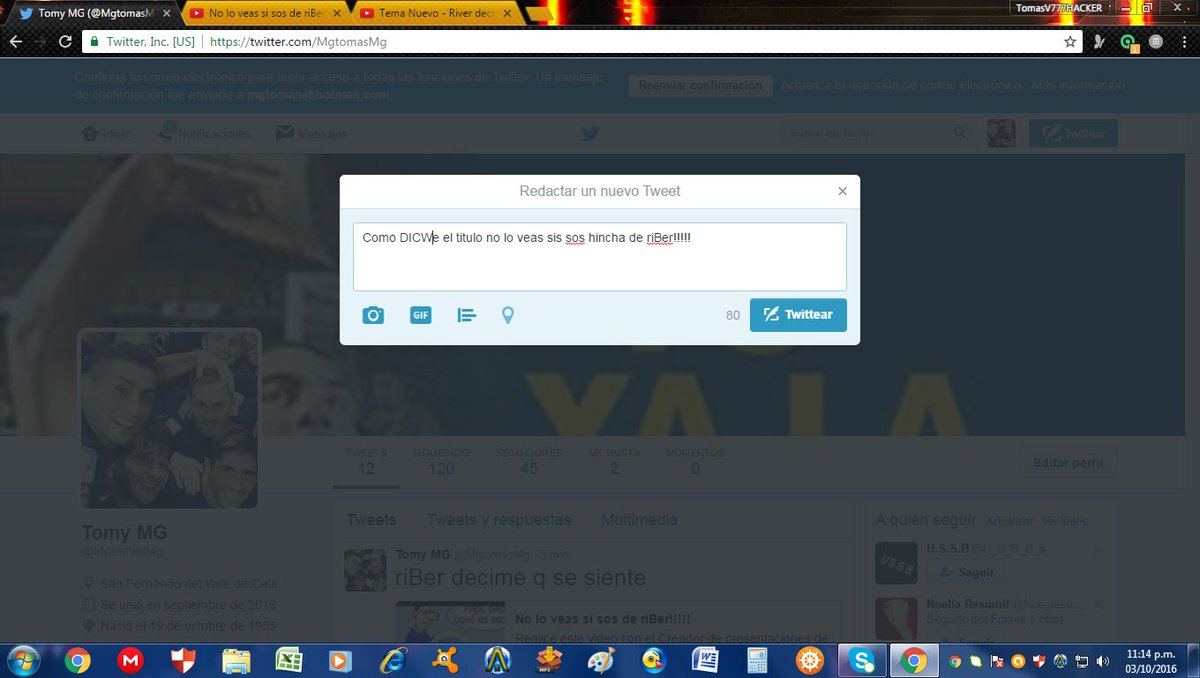Go back with the browser back arrow
The height and width of the screenshot is (678, 1200).
coord(16,42)
